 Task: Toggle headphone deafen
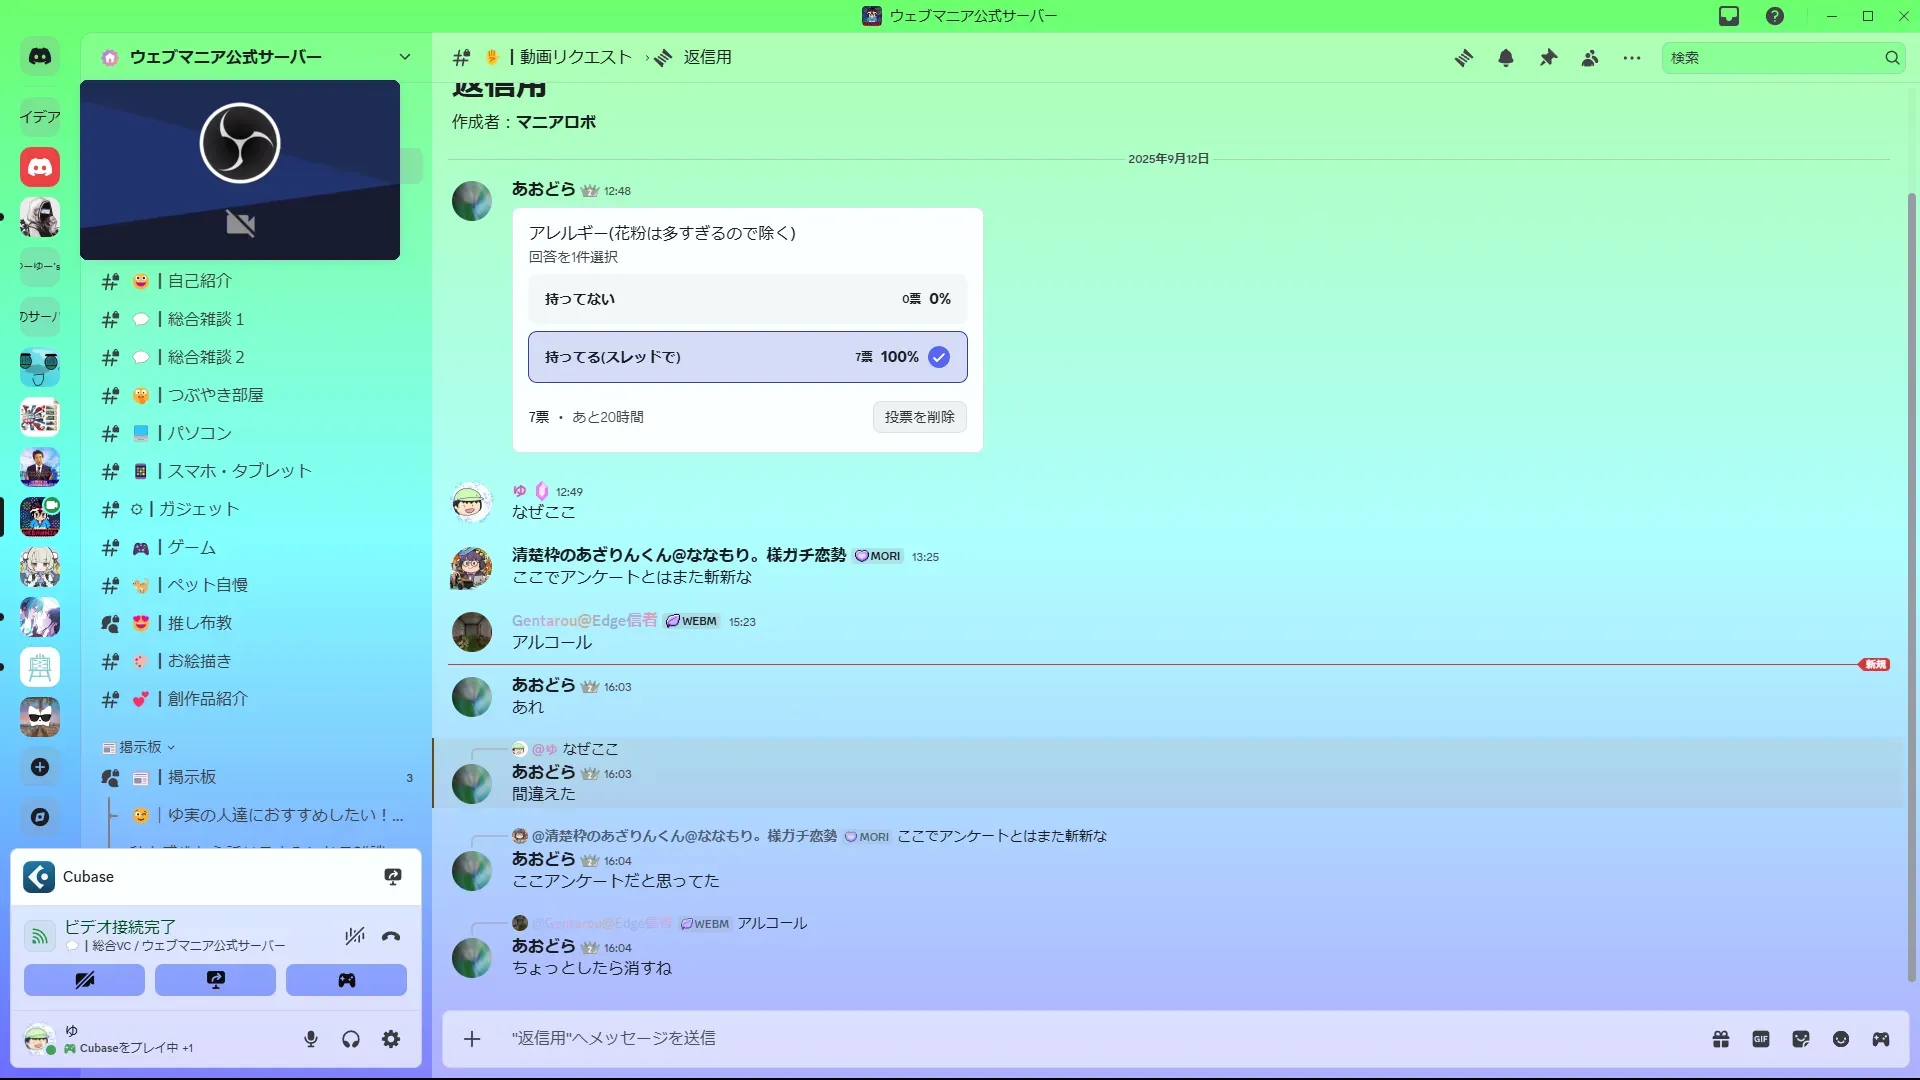click(351, 1040)
